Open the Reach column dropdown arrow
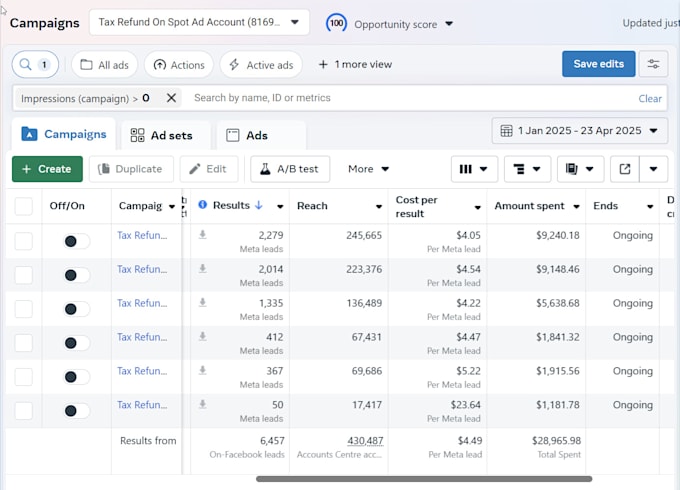 coord(379,206)
